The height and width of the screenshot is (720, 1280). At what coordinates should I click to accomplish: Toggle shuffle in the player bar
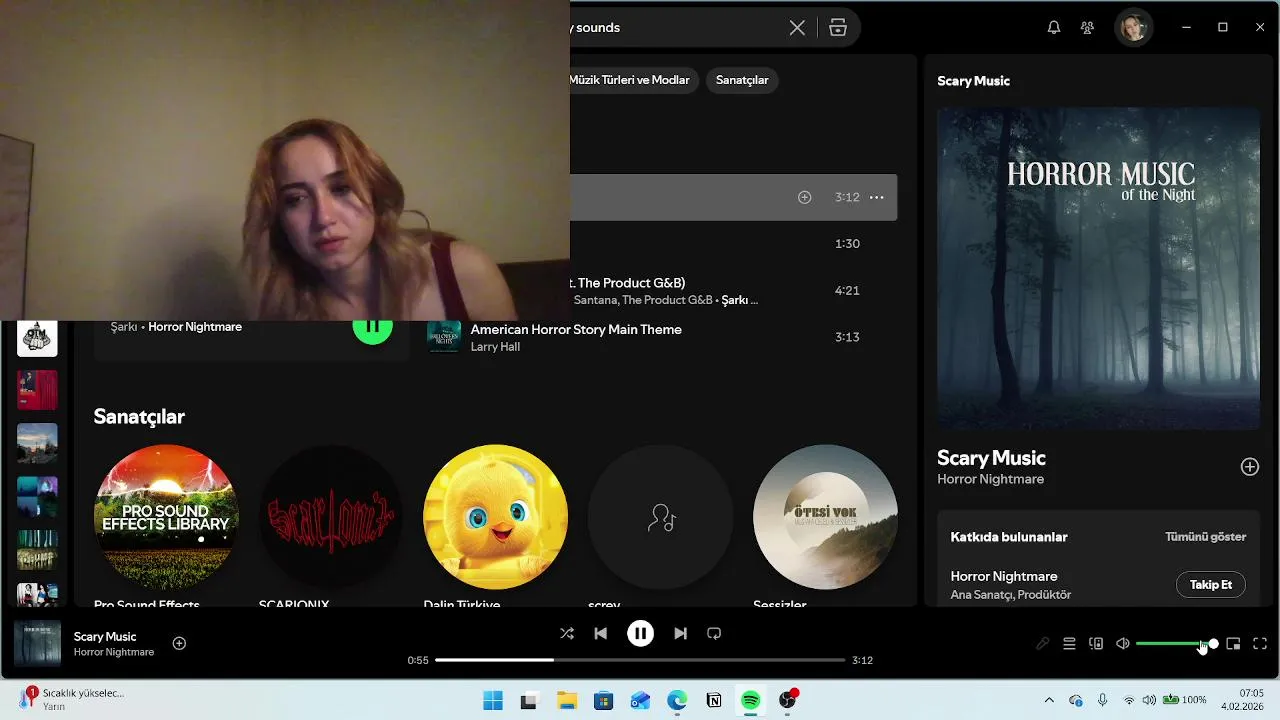[x=567, y=633]
